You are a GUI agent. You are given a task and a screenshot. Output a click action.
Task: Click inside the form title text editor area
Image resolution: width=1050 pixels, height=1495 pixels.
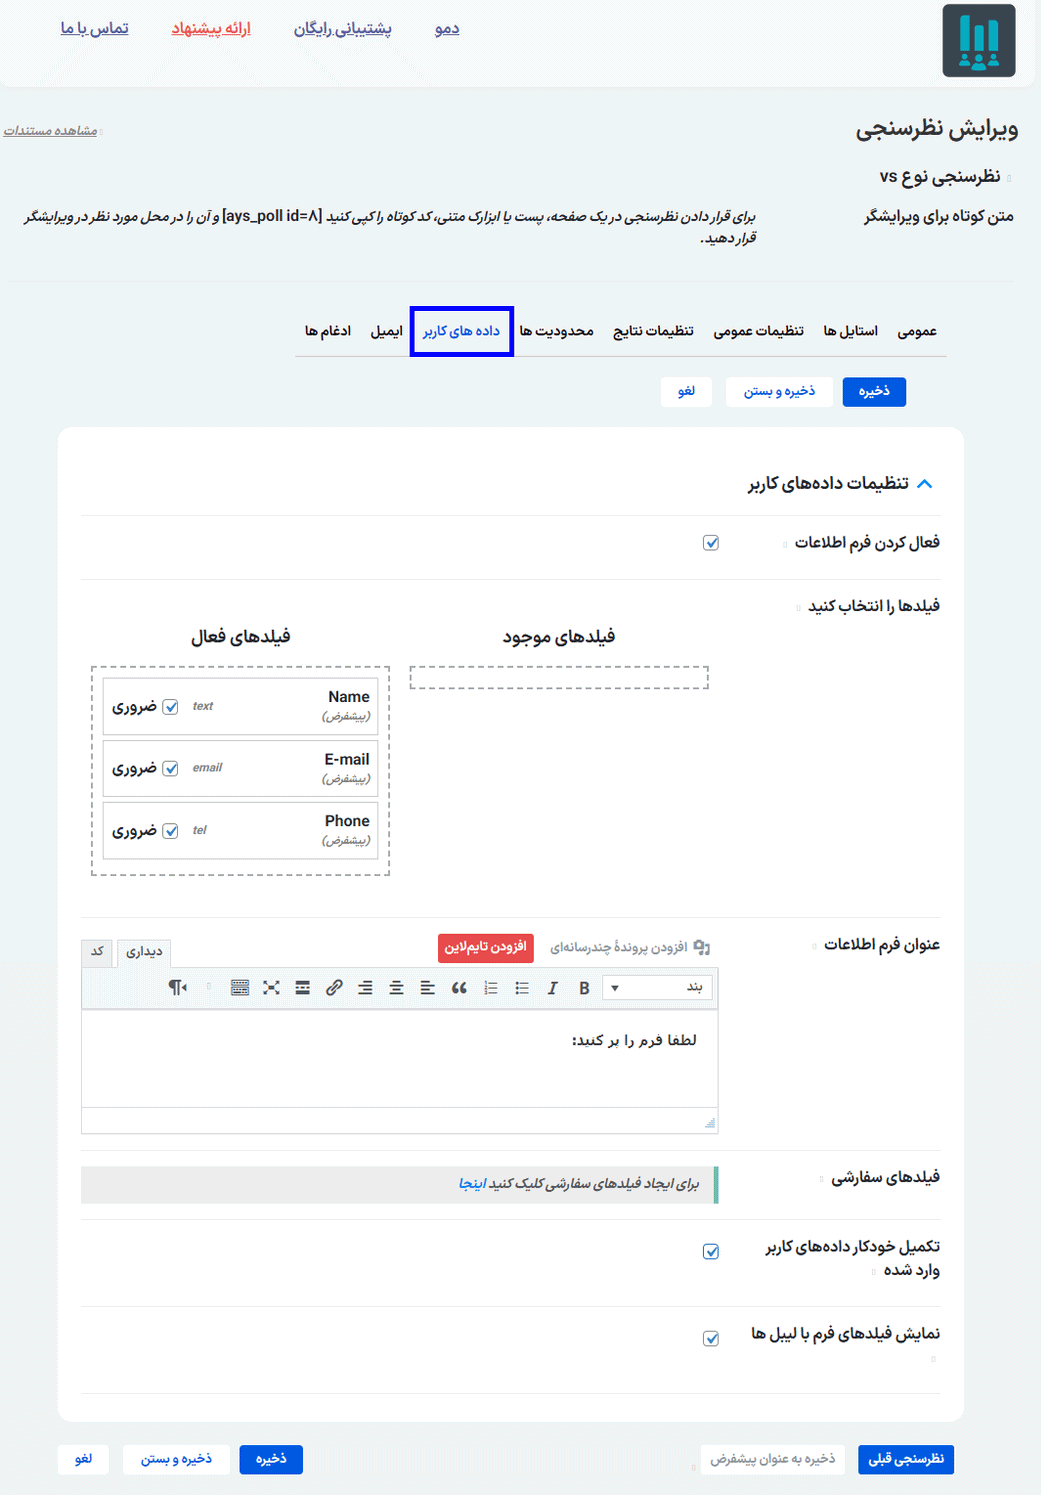(x=400, y=1058)
